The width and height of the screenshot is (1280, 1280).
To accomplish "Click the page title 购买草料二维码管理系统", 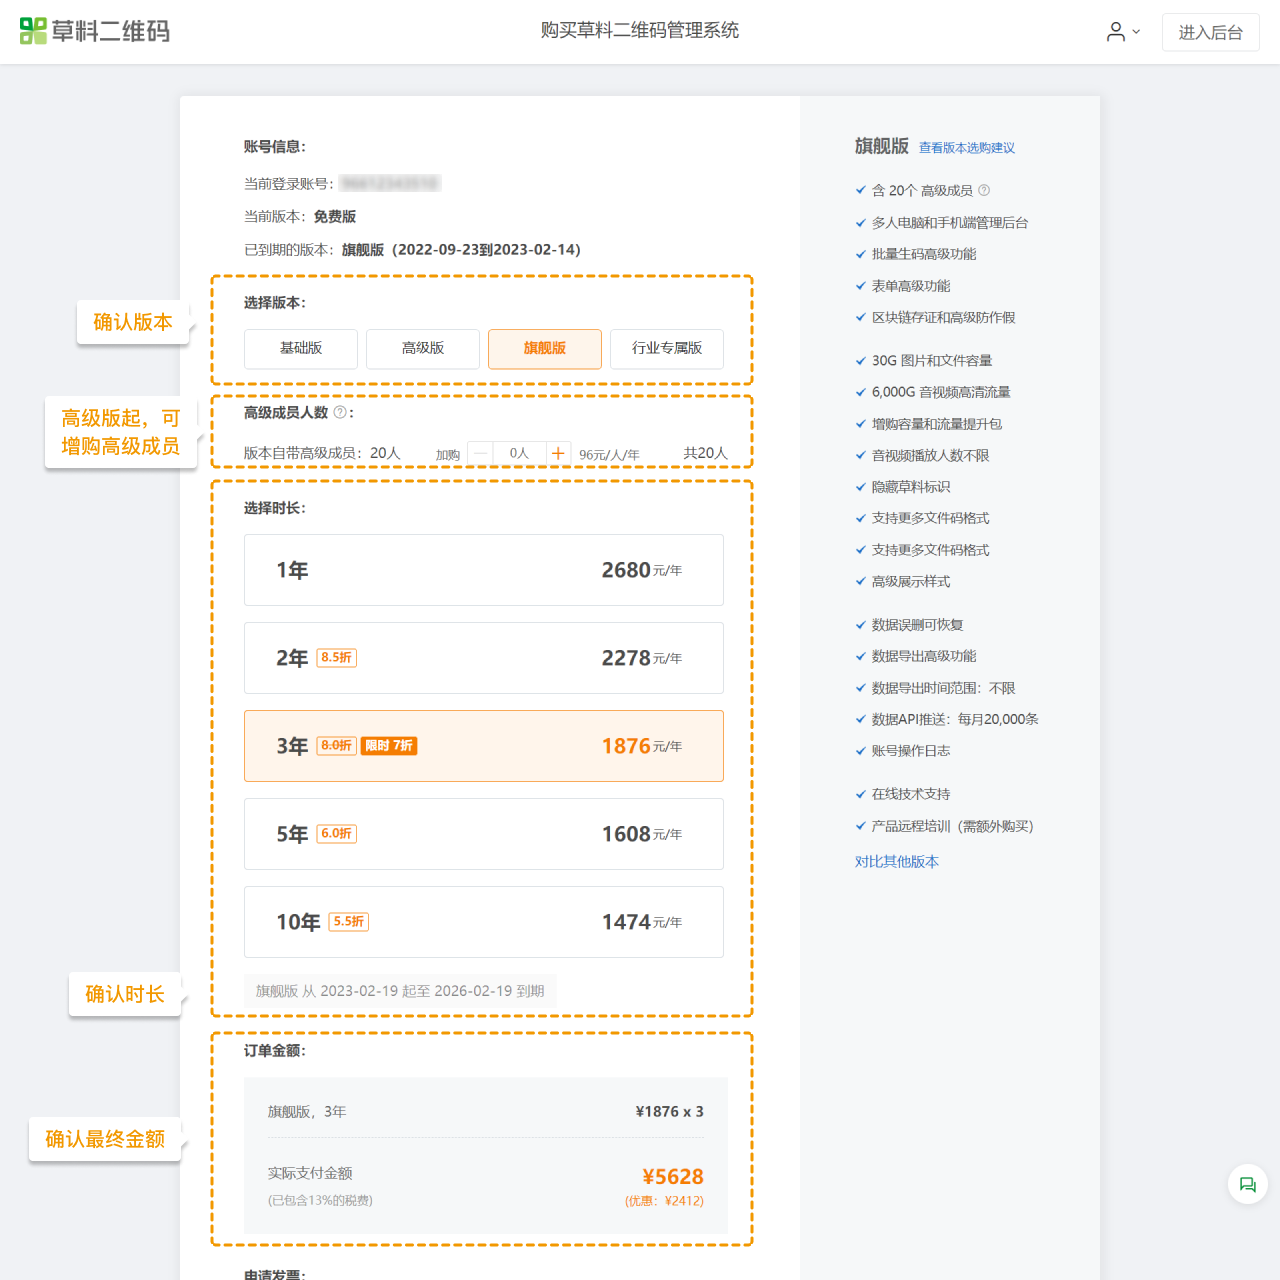I will tap(640, 31).
